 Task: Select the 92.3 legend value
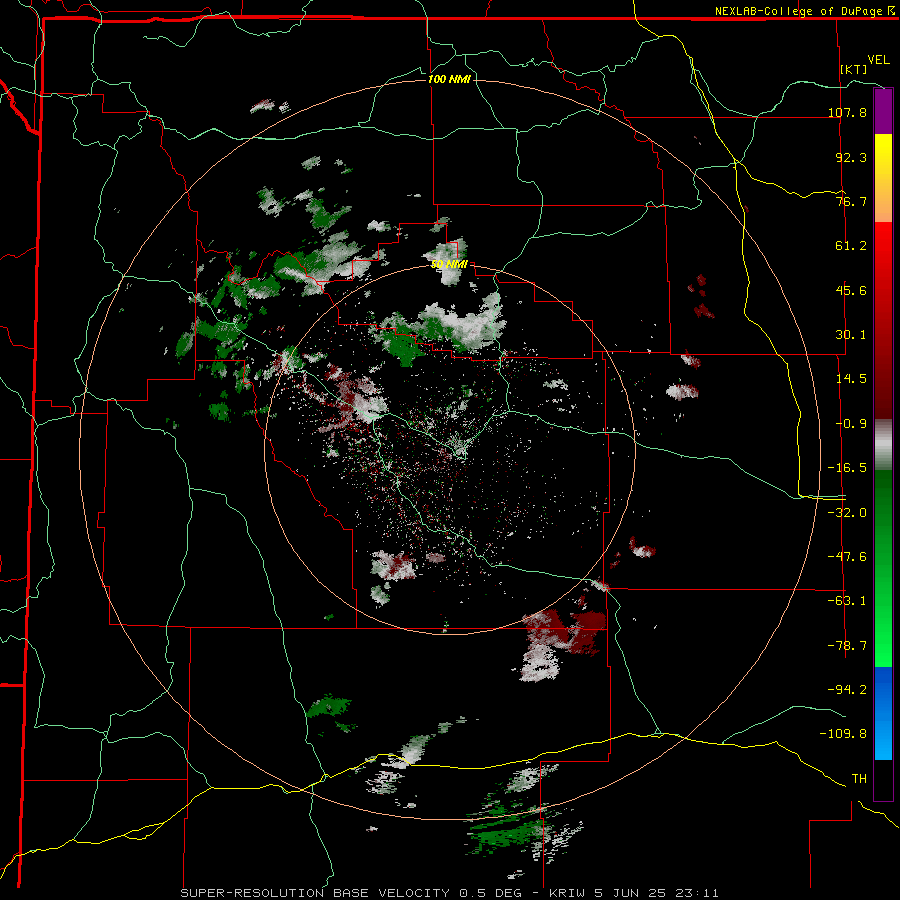(851, 157)
